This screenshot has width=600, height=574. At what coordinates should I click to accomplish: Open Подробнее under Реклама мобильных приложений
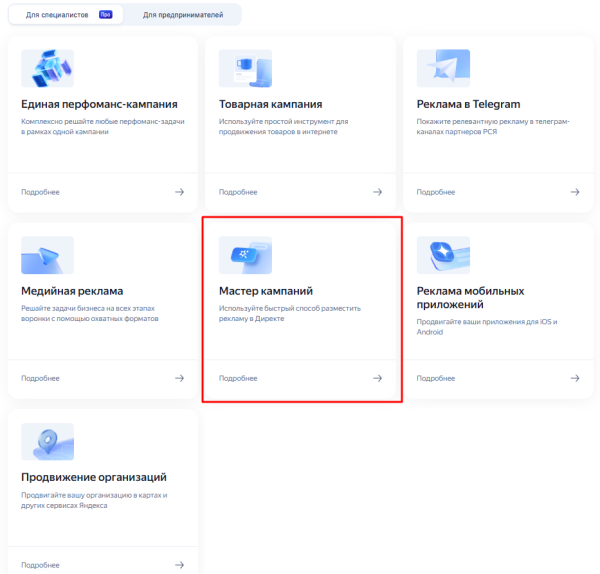point(436,378)
